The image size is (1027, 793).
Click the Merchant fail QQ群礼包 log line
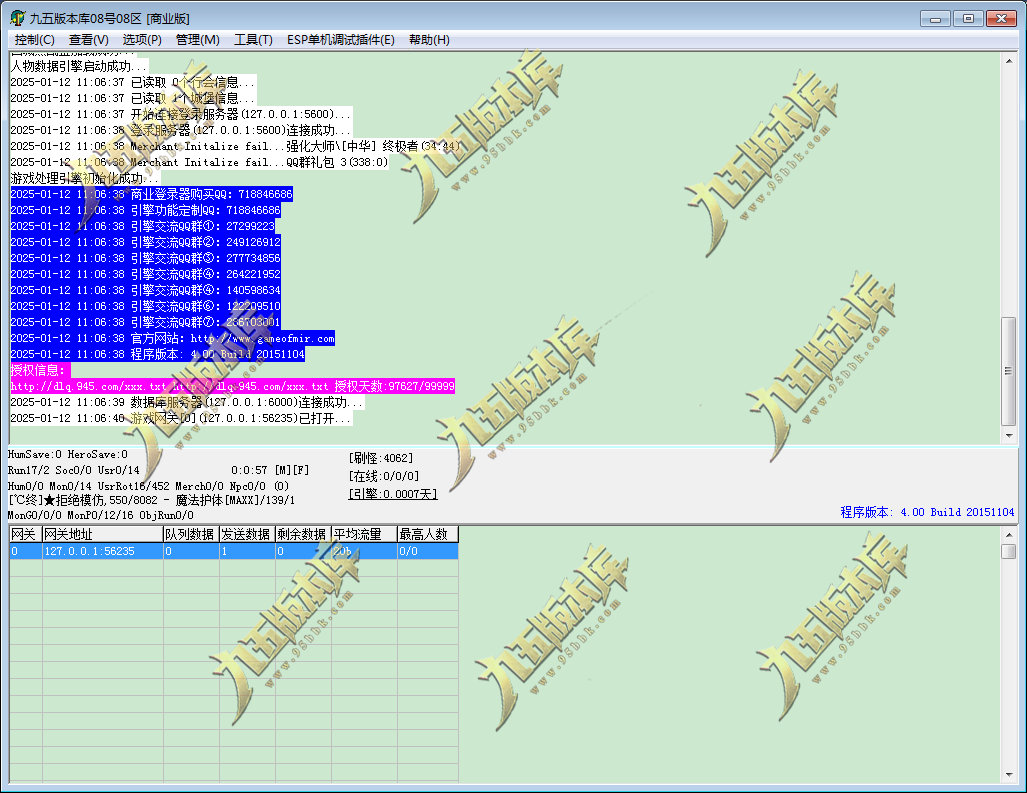tap(200, 162)
